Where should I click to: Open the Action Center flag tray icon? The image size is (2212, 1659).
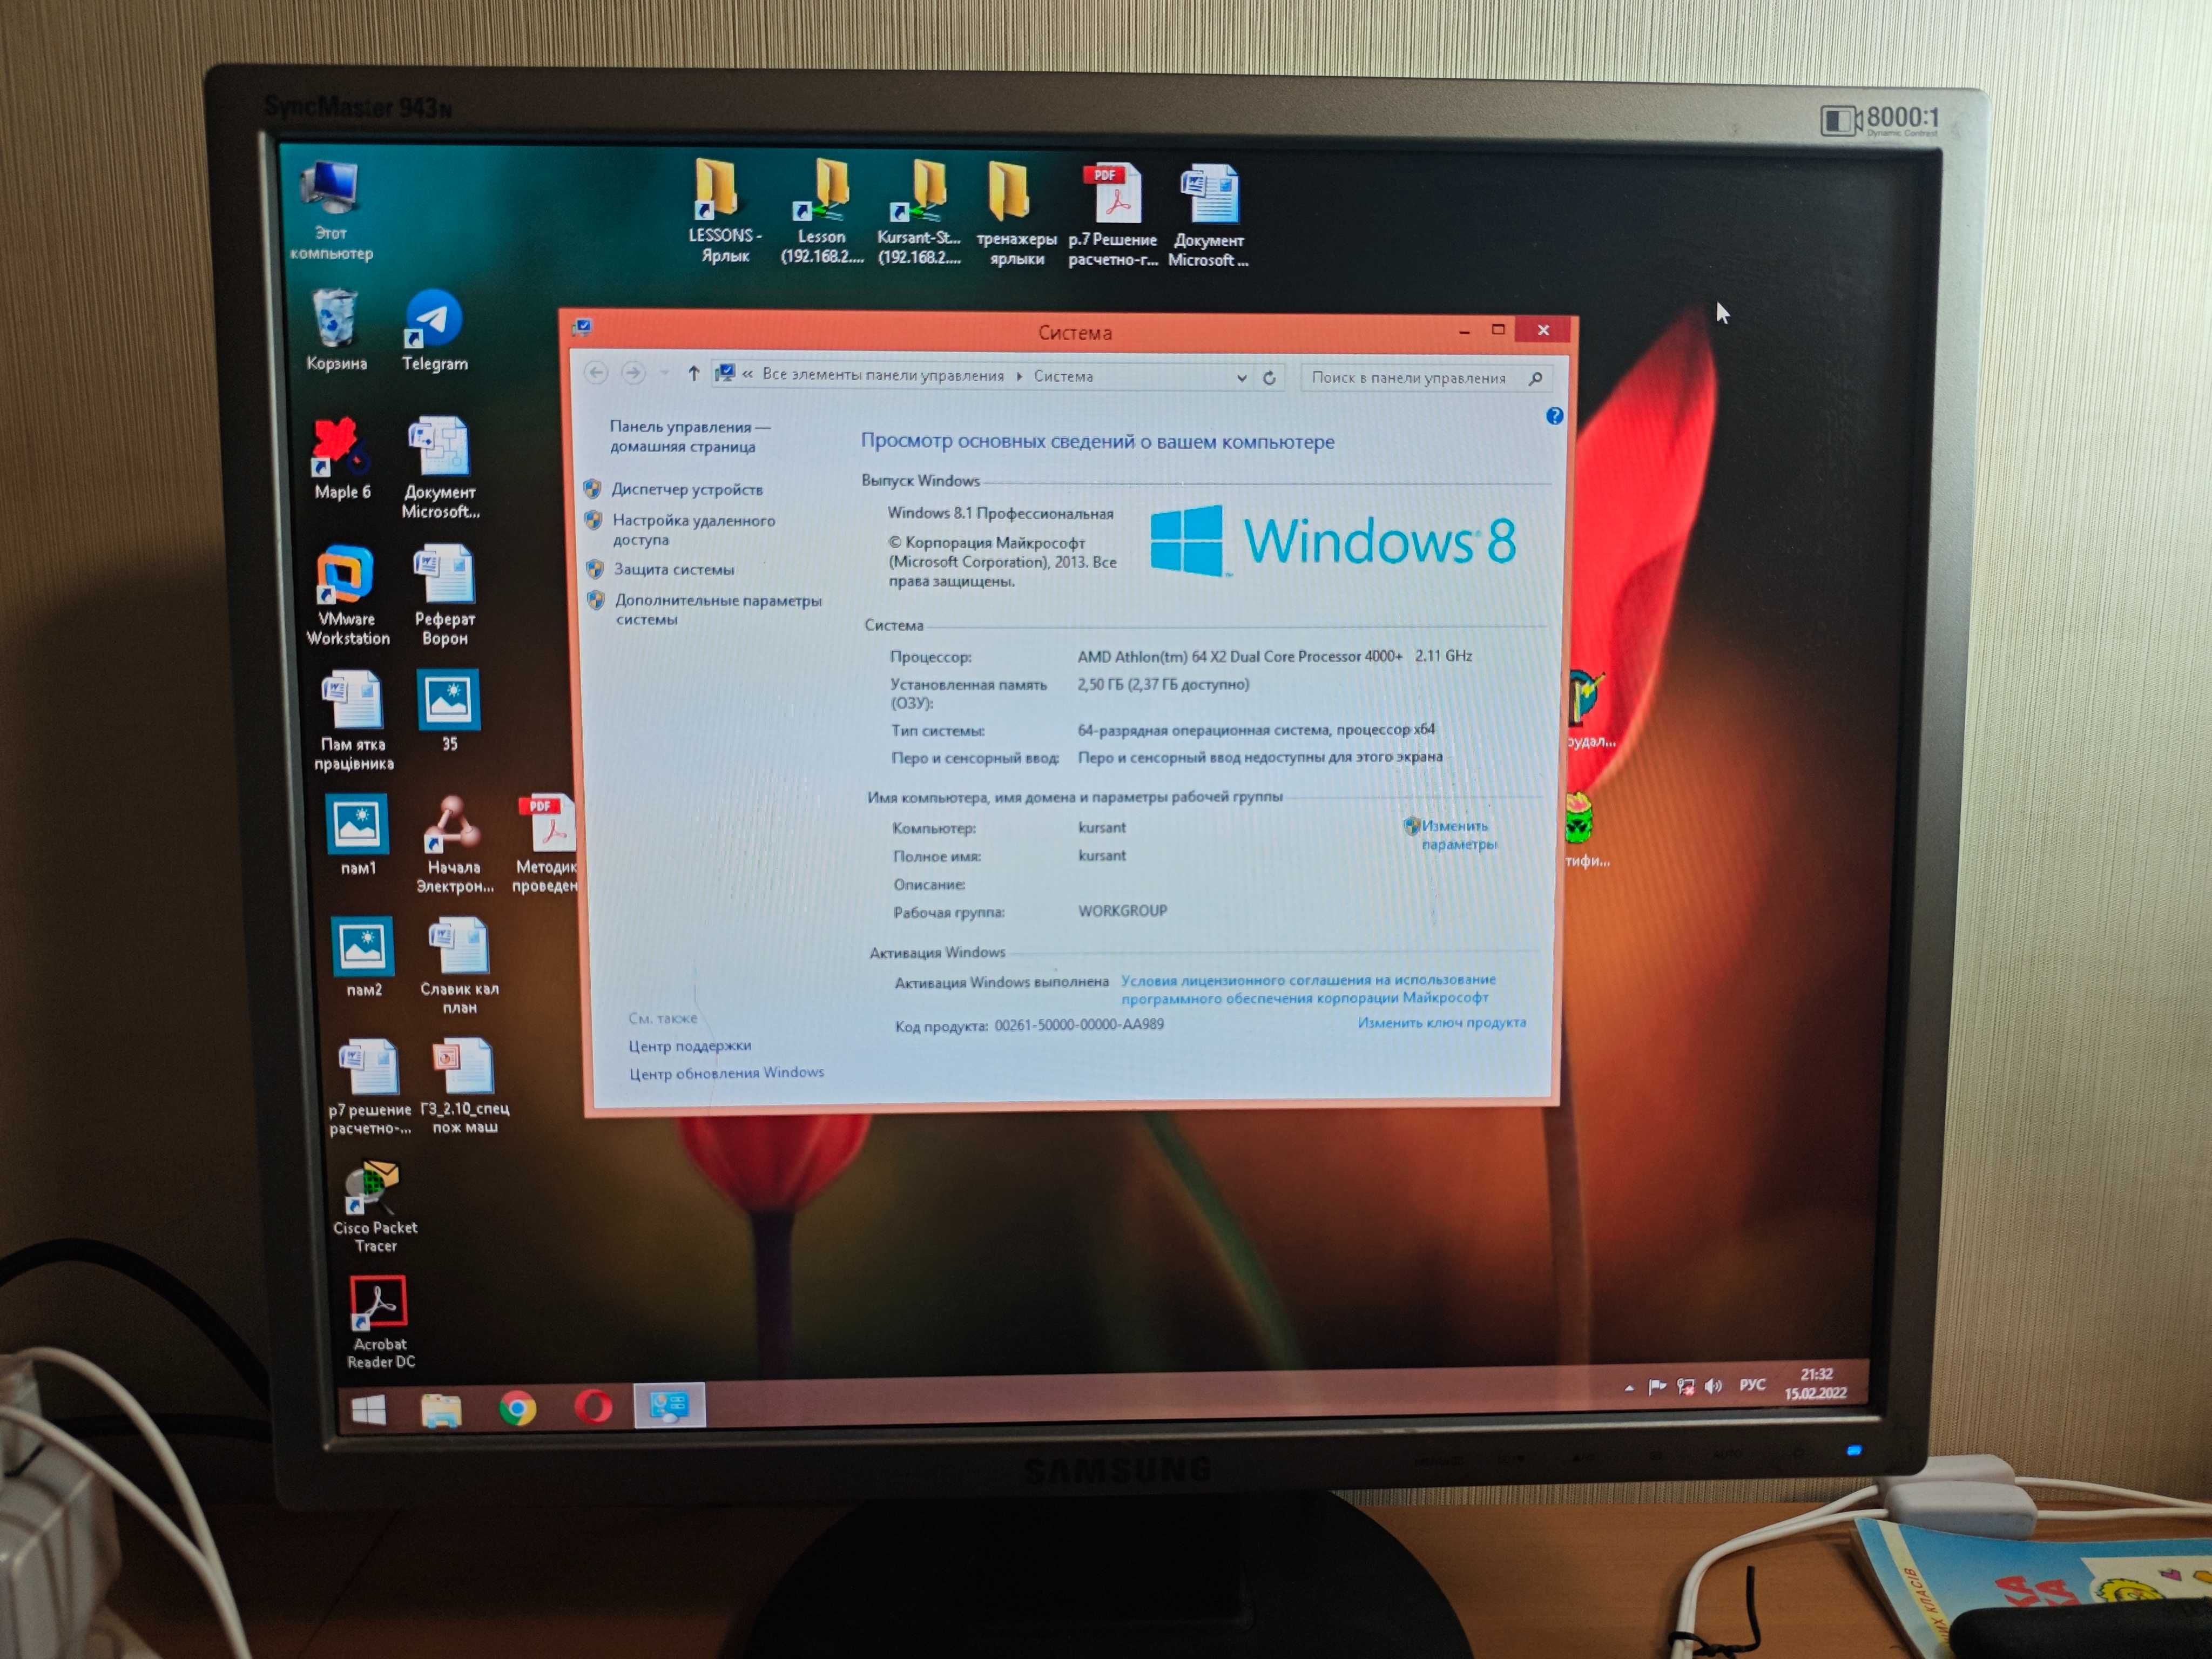click(x=1657, y=1387)
